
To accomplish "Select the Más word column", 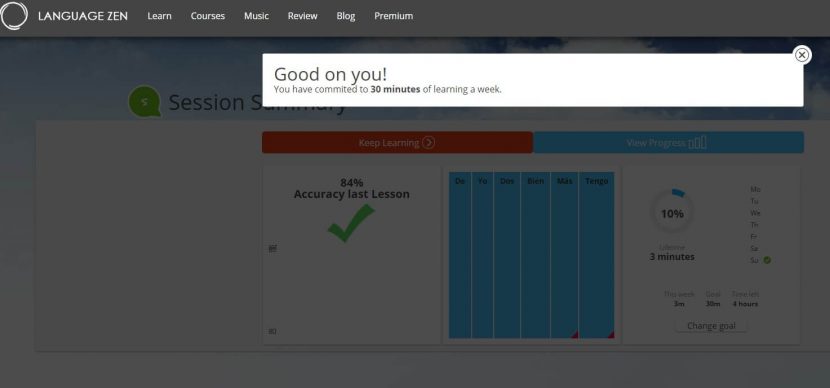I will (564, 255).
